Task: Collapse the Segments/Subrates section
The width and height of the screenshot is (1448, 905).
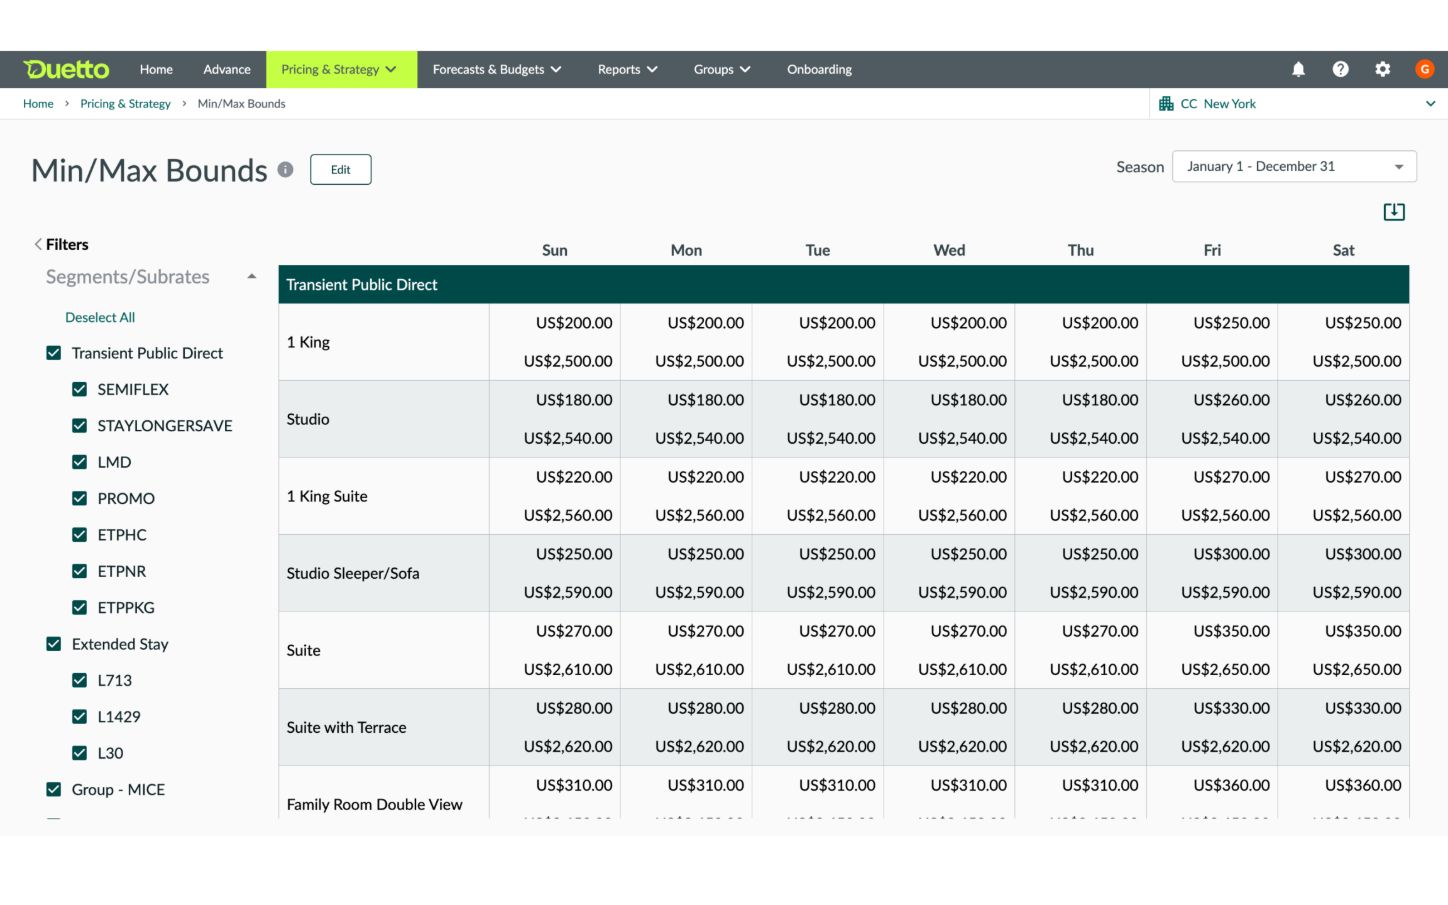Action: coord(252,277)
